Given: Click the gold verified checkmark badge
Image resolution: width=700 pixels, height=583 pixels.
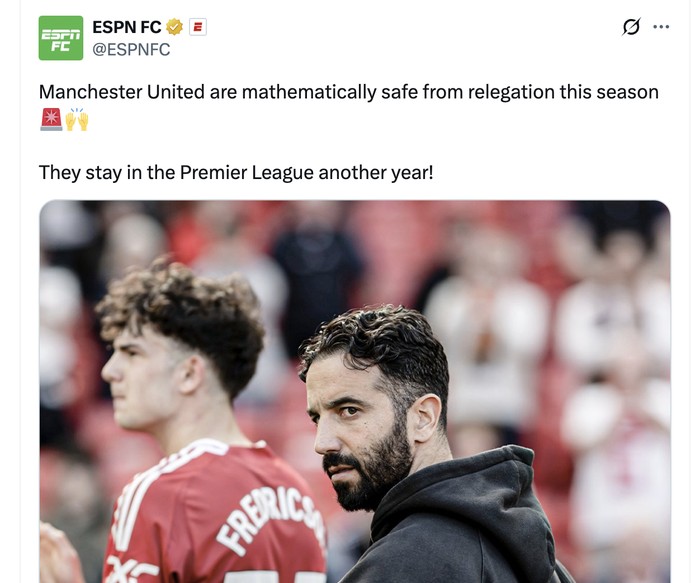Looking at the screenshot, I should [174, 27].
